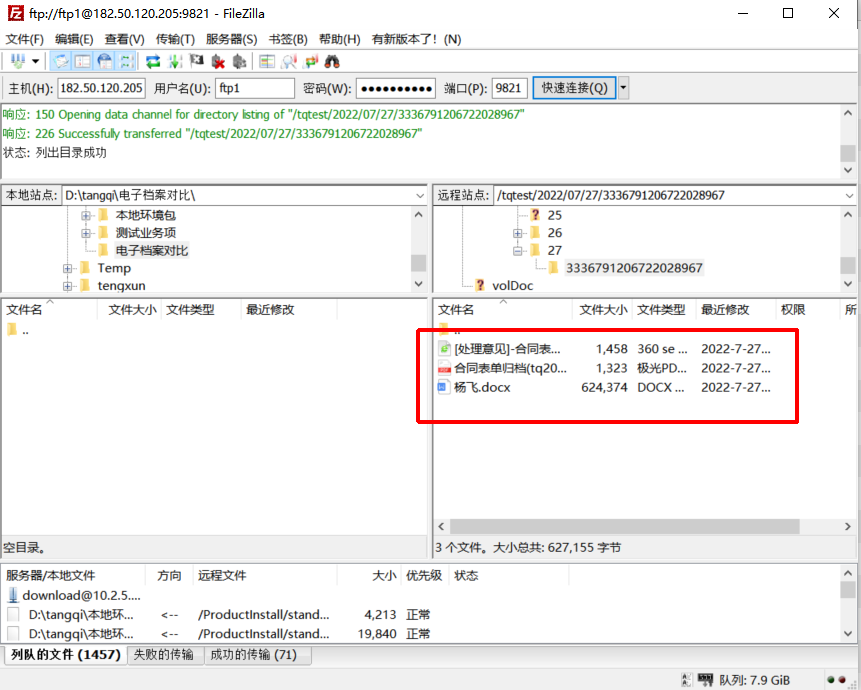Sort remote files by 文件大小 column
The width and height of the screenshot is (861, 690).
click(x=602, y=310)
